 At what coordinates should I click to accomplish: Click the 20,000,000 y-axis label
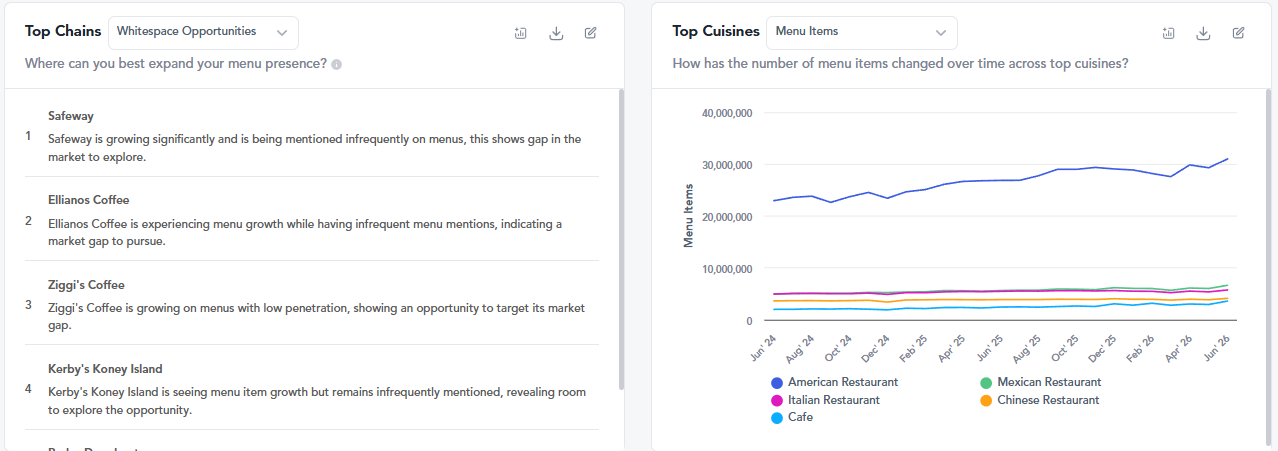click(727, 217)
